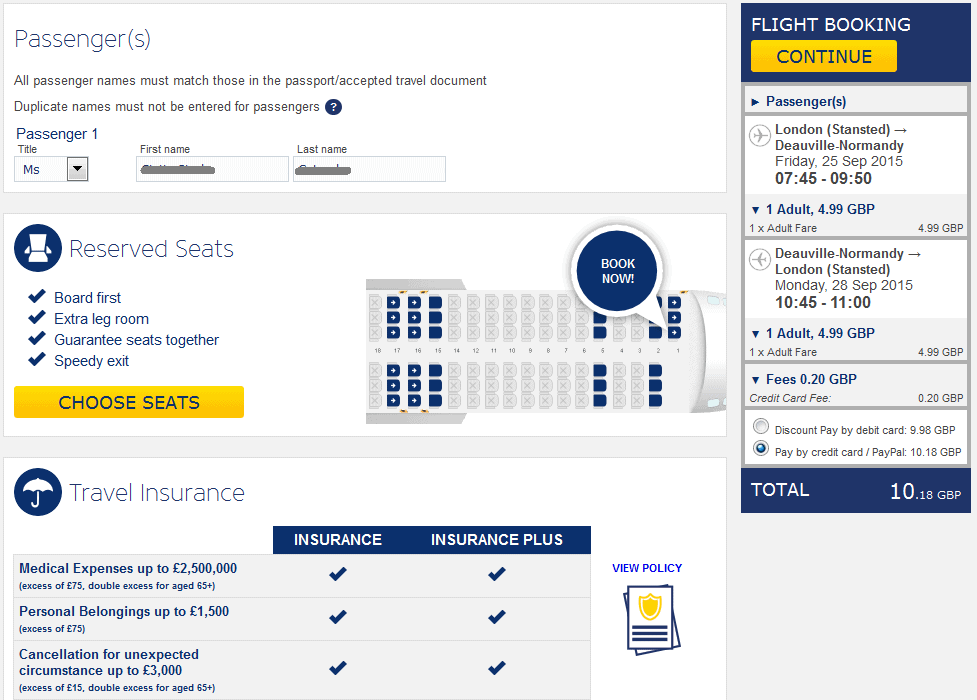Select pay by credit card / PayPal option
This screenshot has height=700, width=977.
761,448
